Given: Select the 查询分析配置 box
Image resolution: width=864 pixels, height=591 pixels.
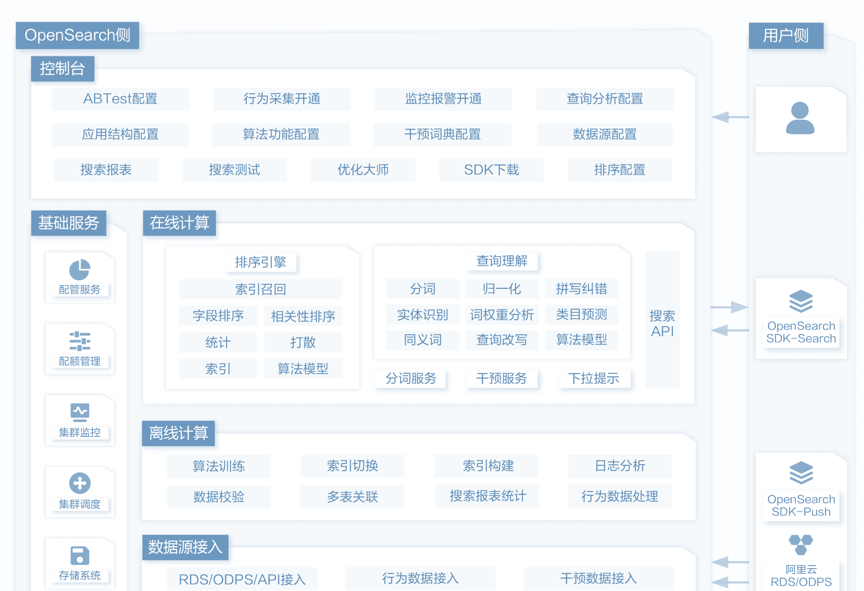Looking at the screenshot, I should tap(604, 99).
